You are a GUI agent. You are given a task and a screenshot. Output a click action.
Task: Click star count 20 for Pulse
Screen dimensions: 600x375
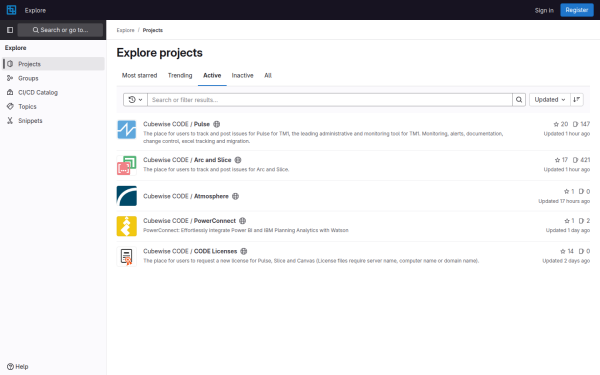[561, 124]
